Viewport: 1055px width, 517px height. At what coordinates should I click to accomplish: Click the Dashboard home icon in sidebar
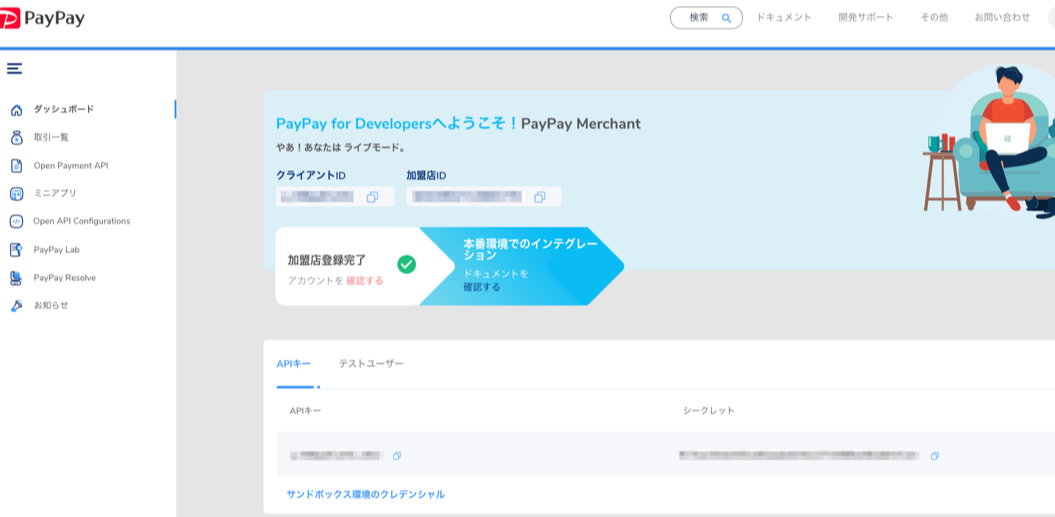(17, 110)
